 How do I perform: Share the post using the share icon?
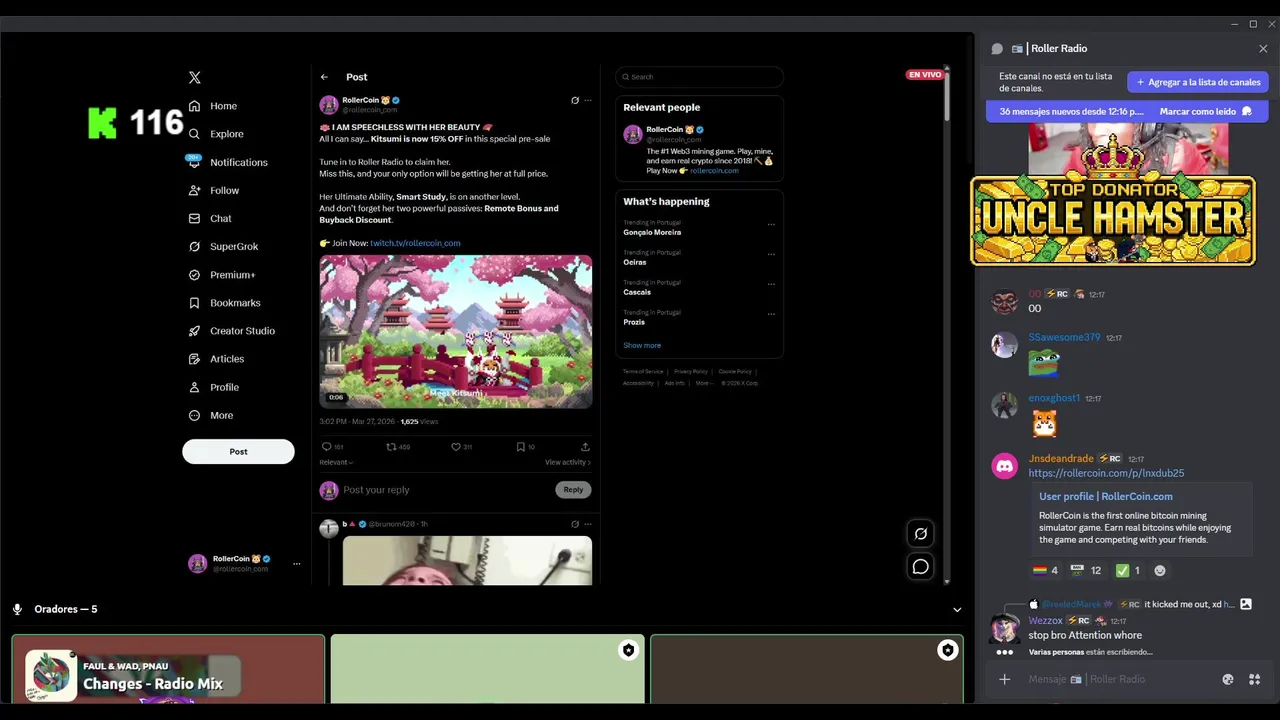point(585,447)
